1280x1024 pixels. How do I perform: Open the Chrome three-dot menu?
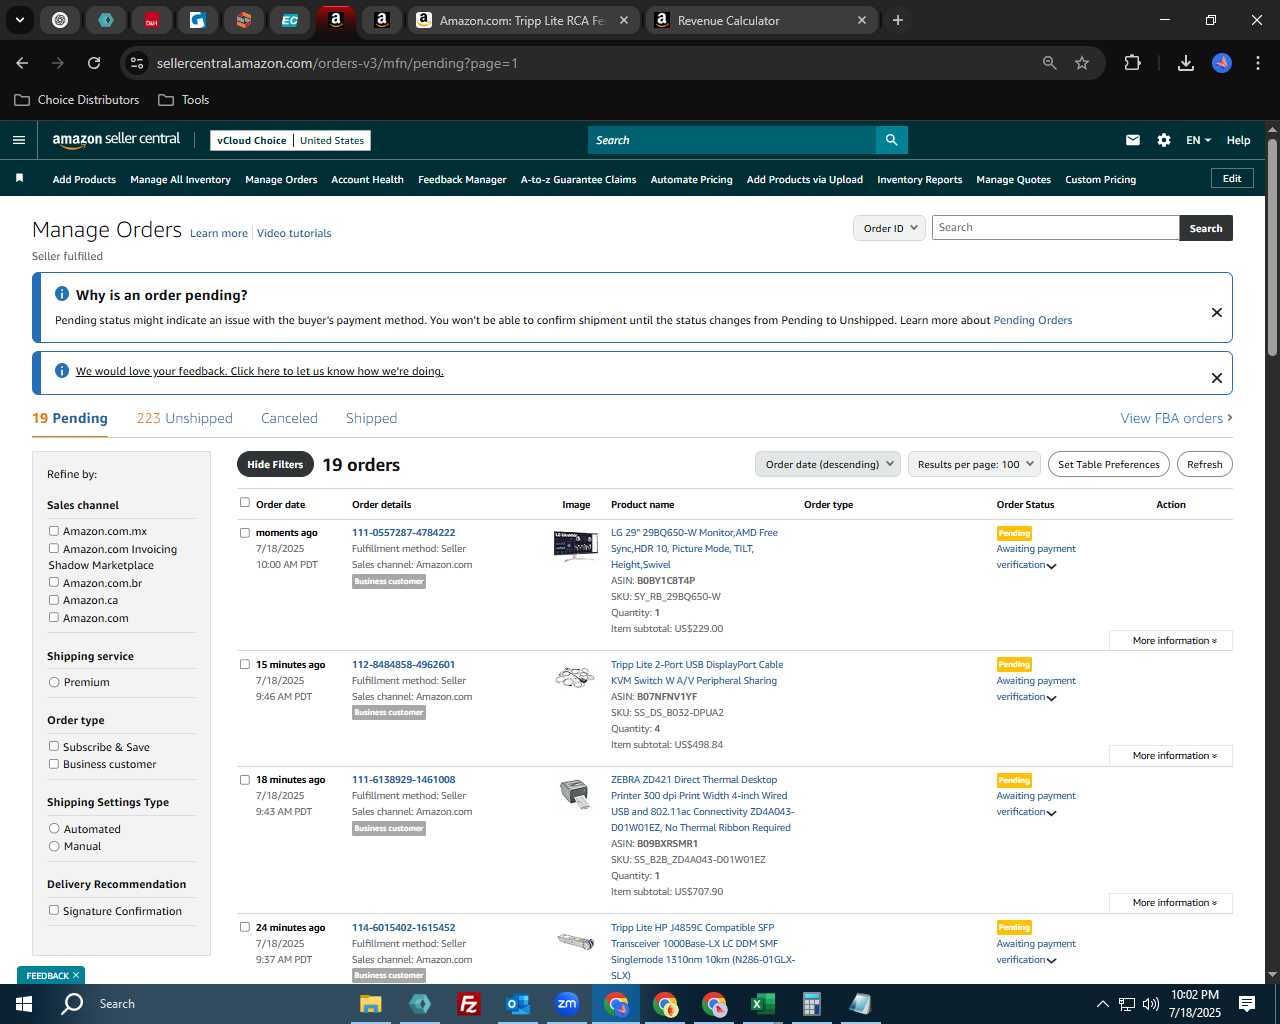1256,63
